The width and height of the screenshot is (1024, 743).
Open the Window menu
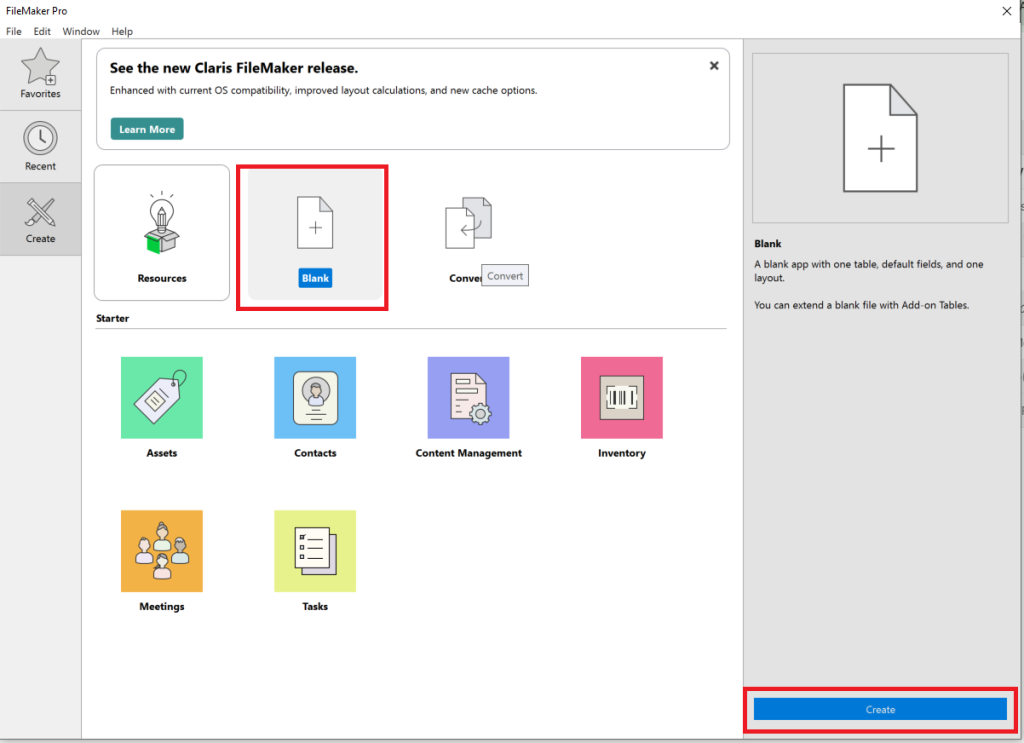click(x=81, y=31)
